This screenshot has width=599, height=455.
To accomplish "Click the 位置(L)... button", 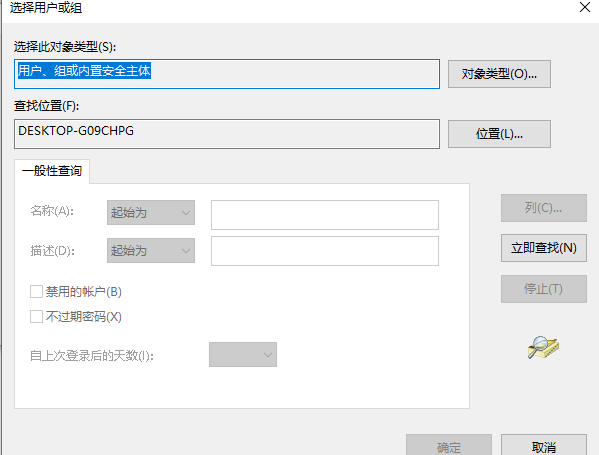I will pyautogui.click(x=499, y=134).
